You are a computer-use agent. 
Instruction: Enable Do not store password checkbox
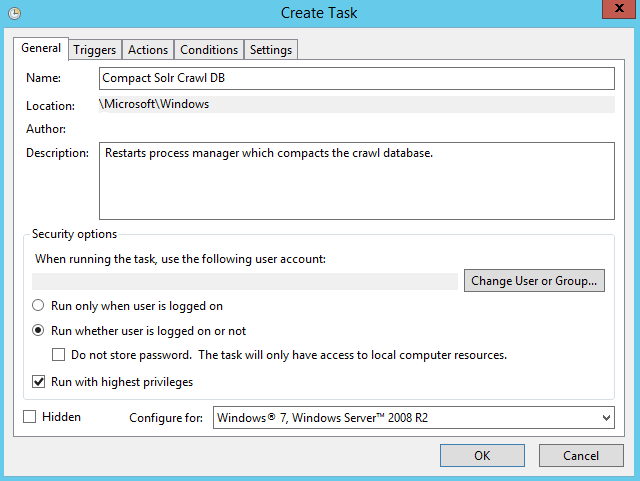coord(58,354)
